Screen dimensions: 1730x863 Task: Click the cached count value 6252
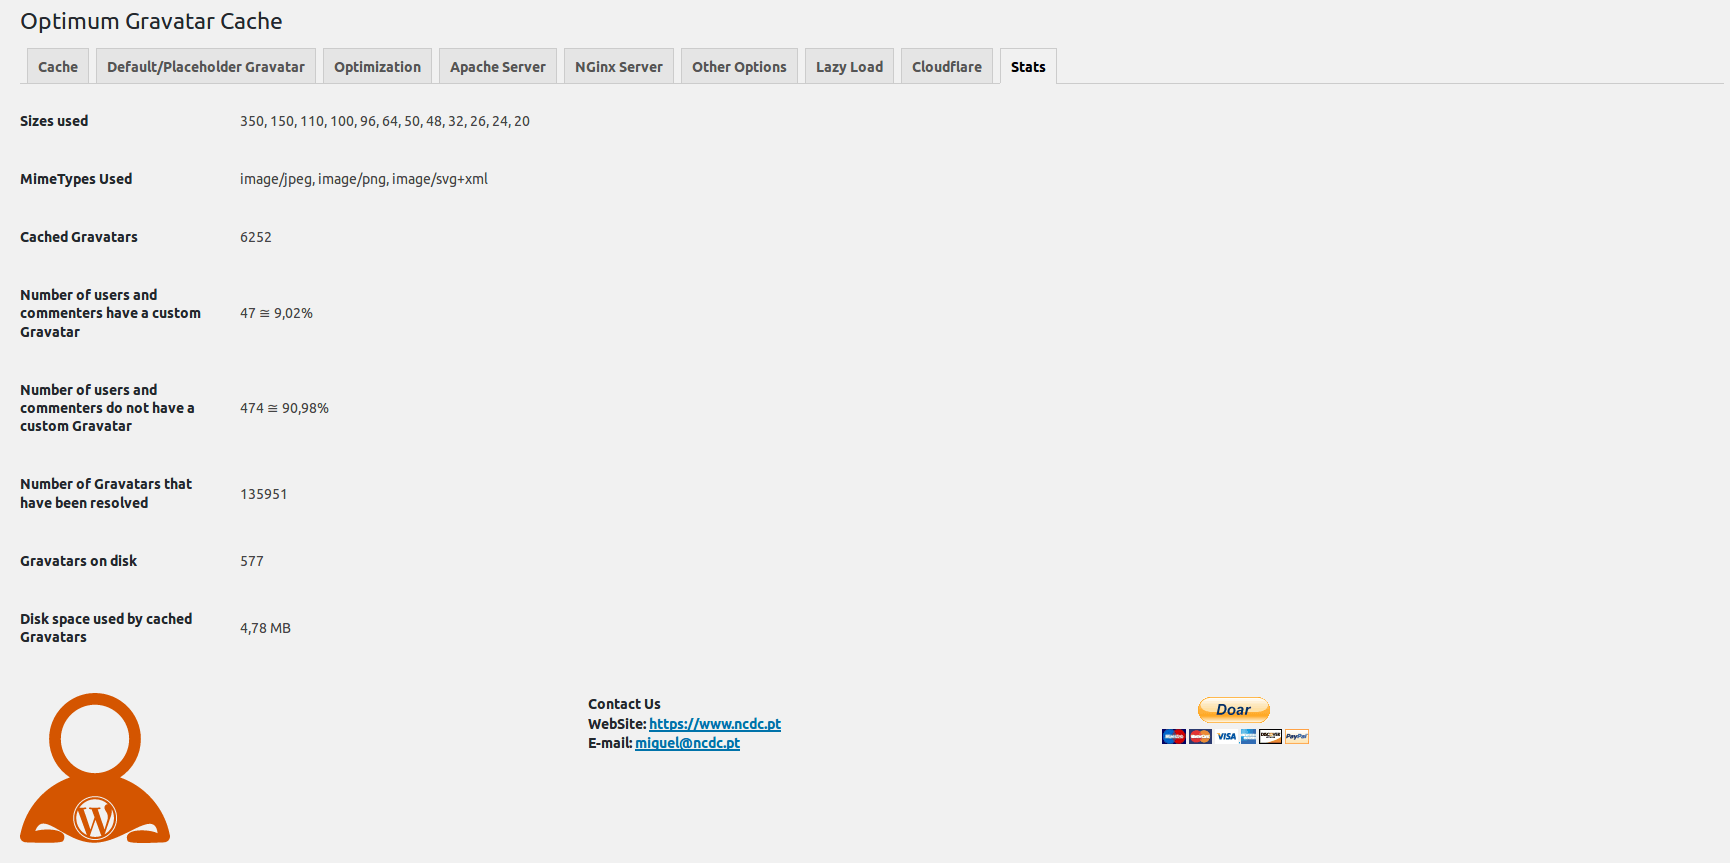coord(256,237)
